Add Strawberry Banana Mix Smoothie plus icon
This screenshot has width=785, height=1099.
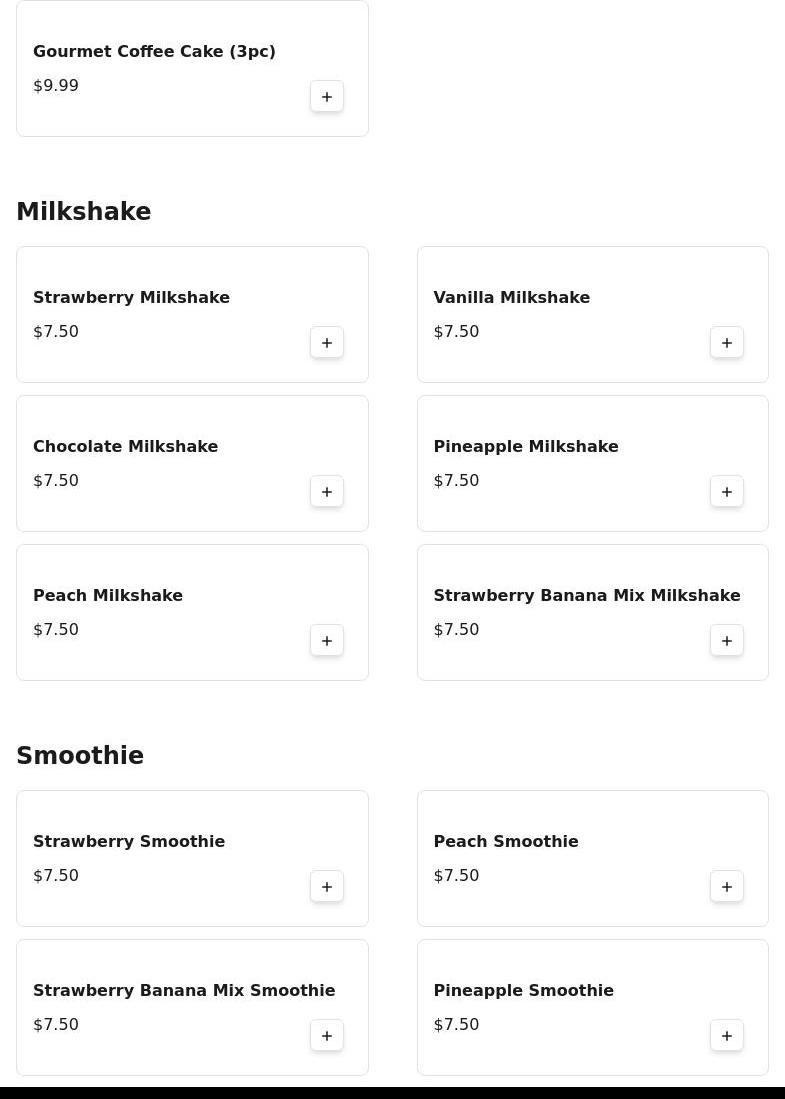327,1035
